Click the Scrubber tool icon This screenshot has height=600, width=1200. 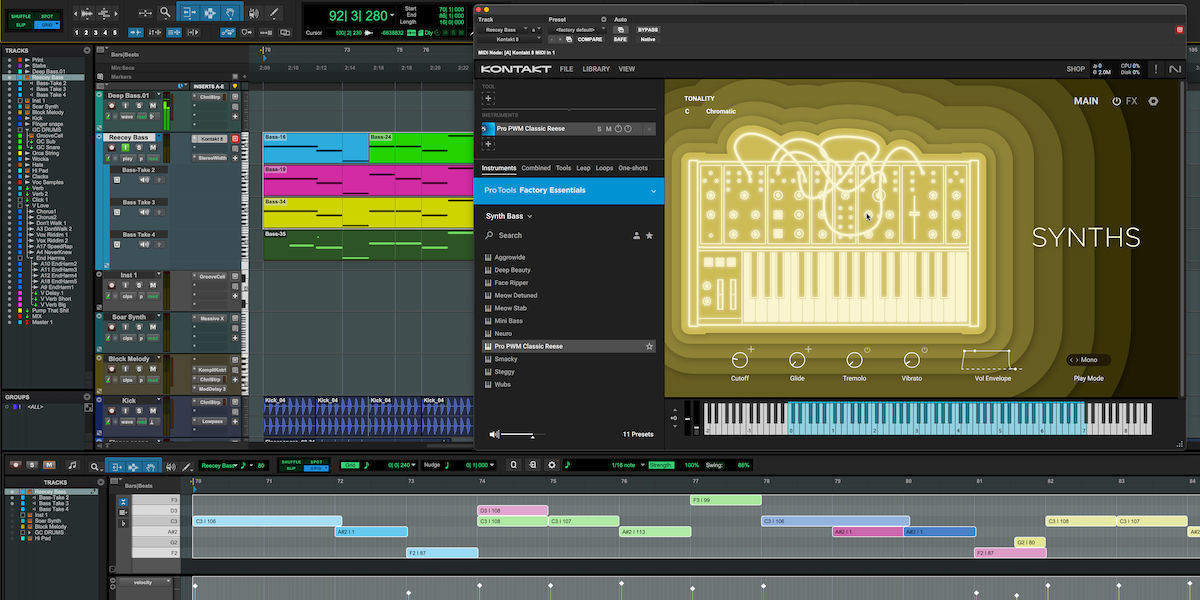(x=253, y=12)
